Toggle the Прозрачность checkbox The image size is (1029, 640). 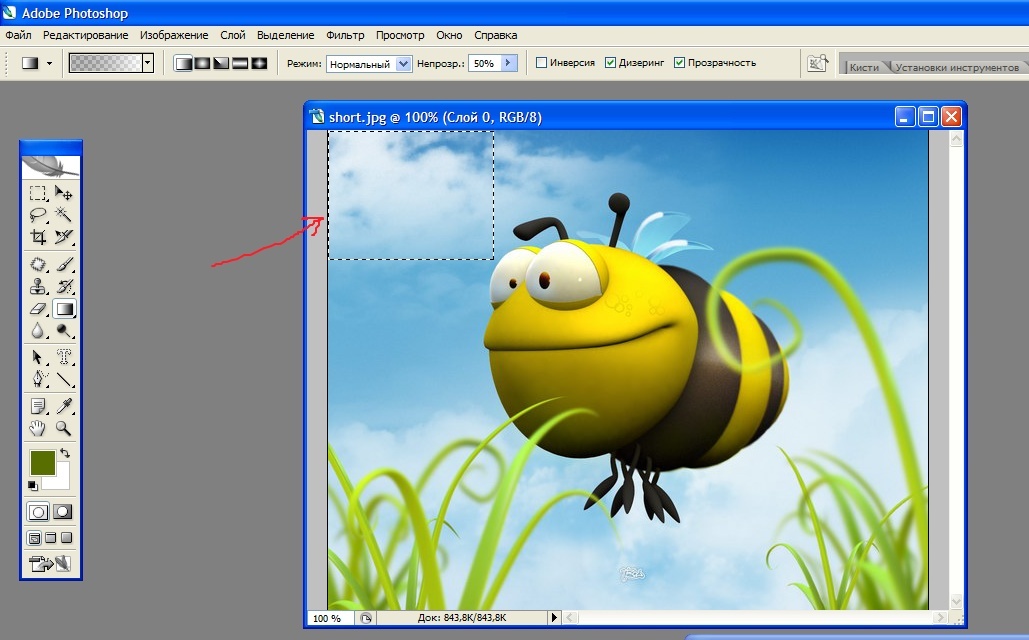(x=679, y=63)
